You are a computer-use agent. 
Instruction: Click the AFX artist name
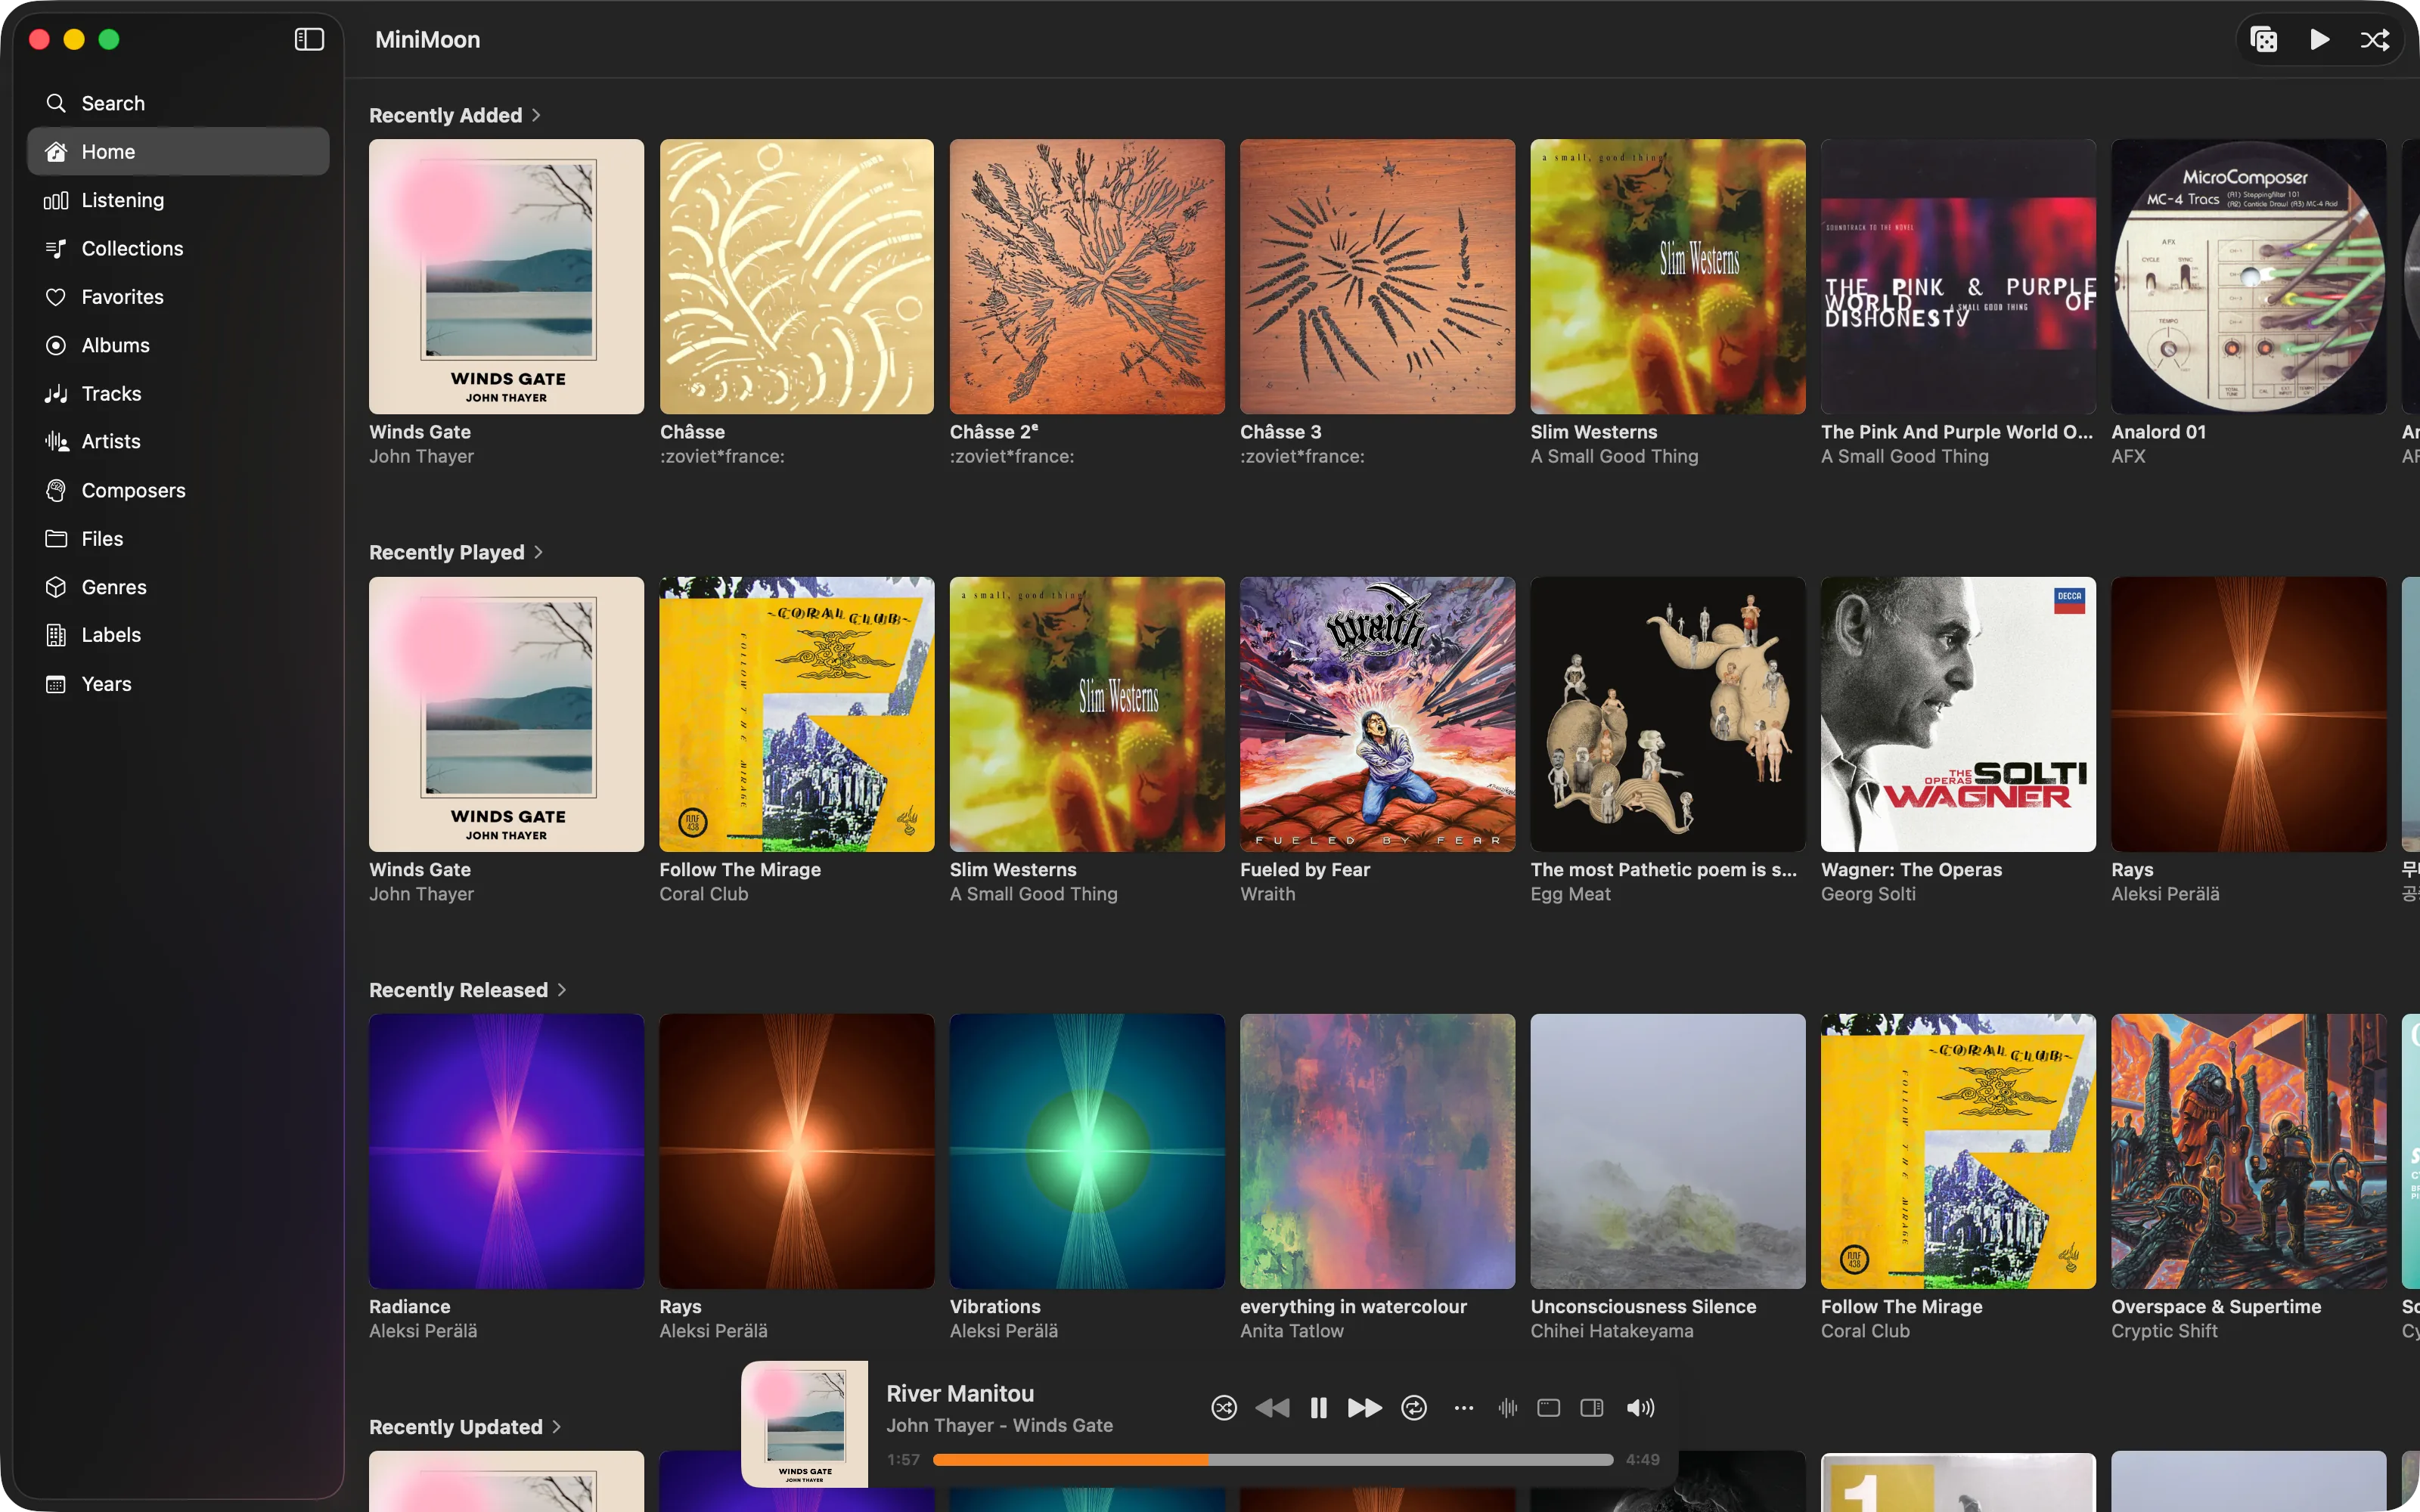pyautogui.click(x=2128, y=456)
